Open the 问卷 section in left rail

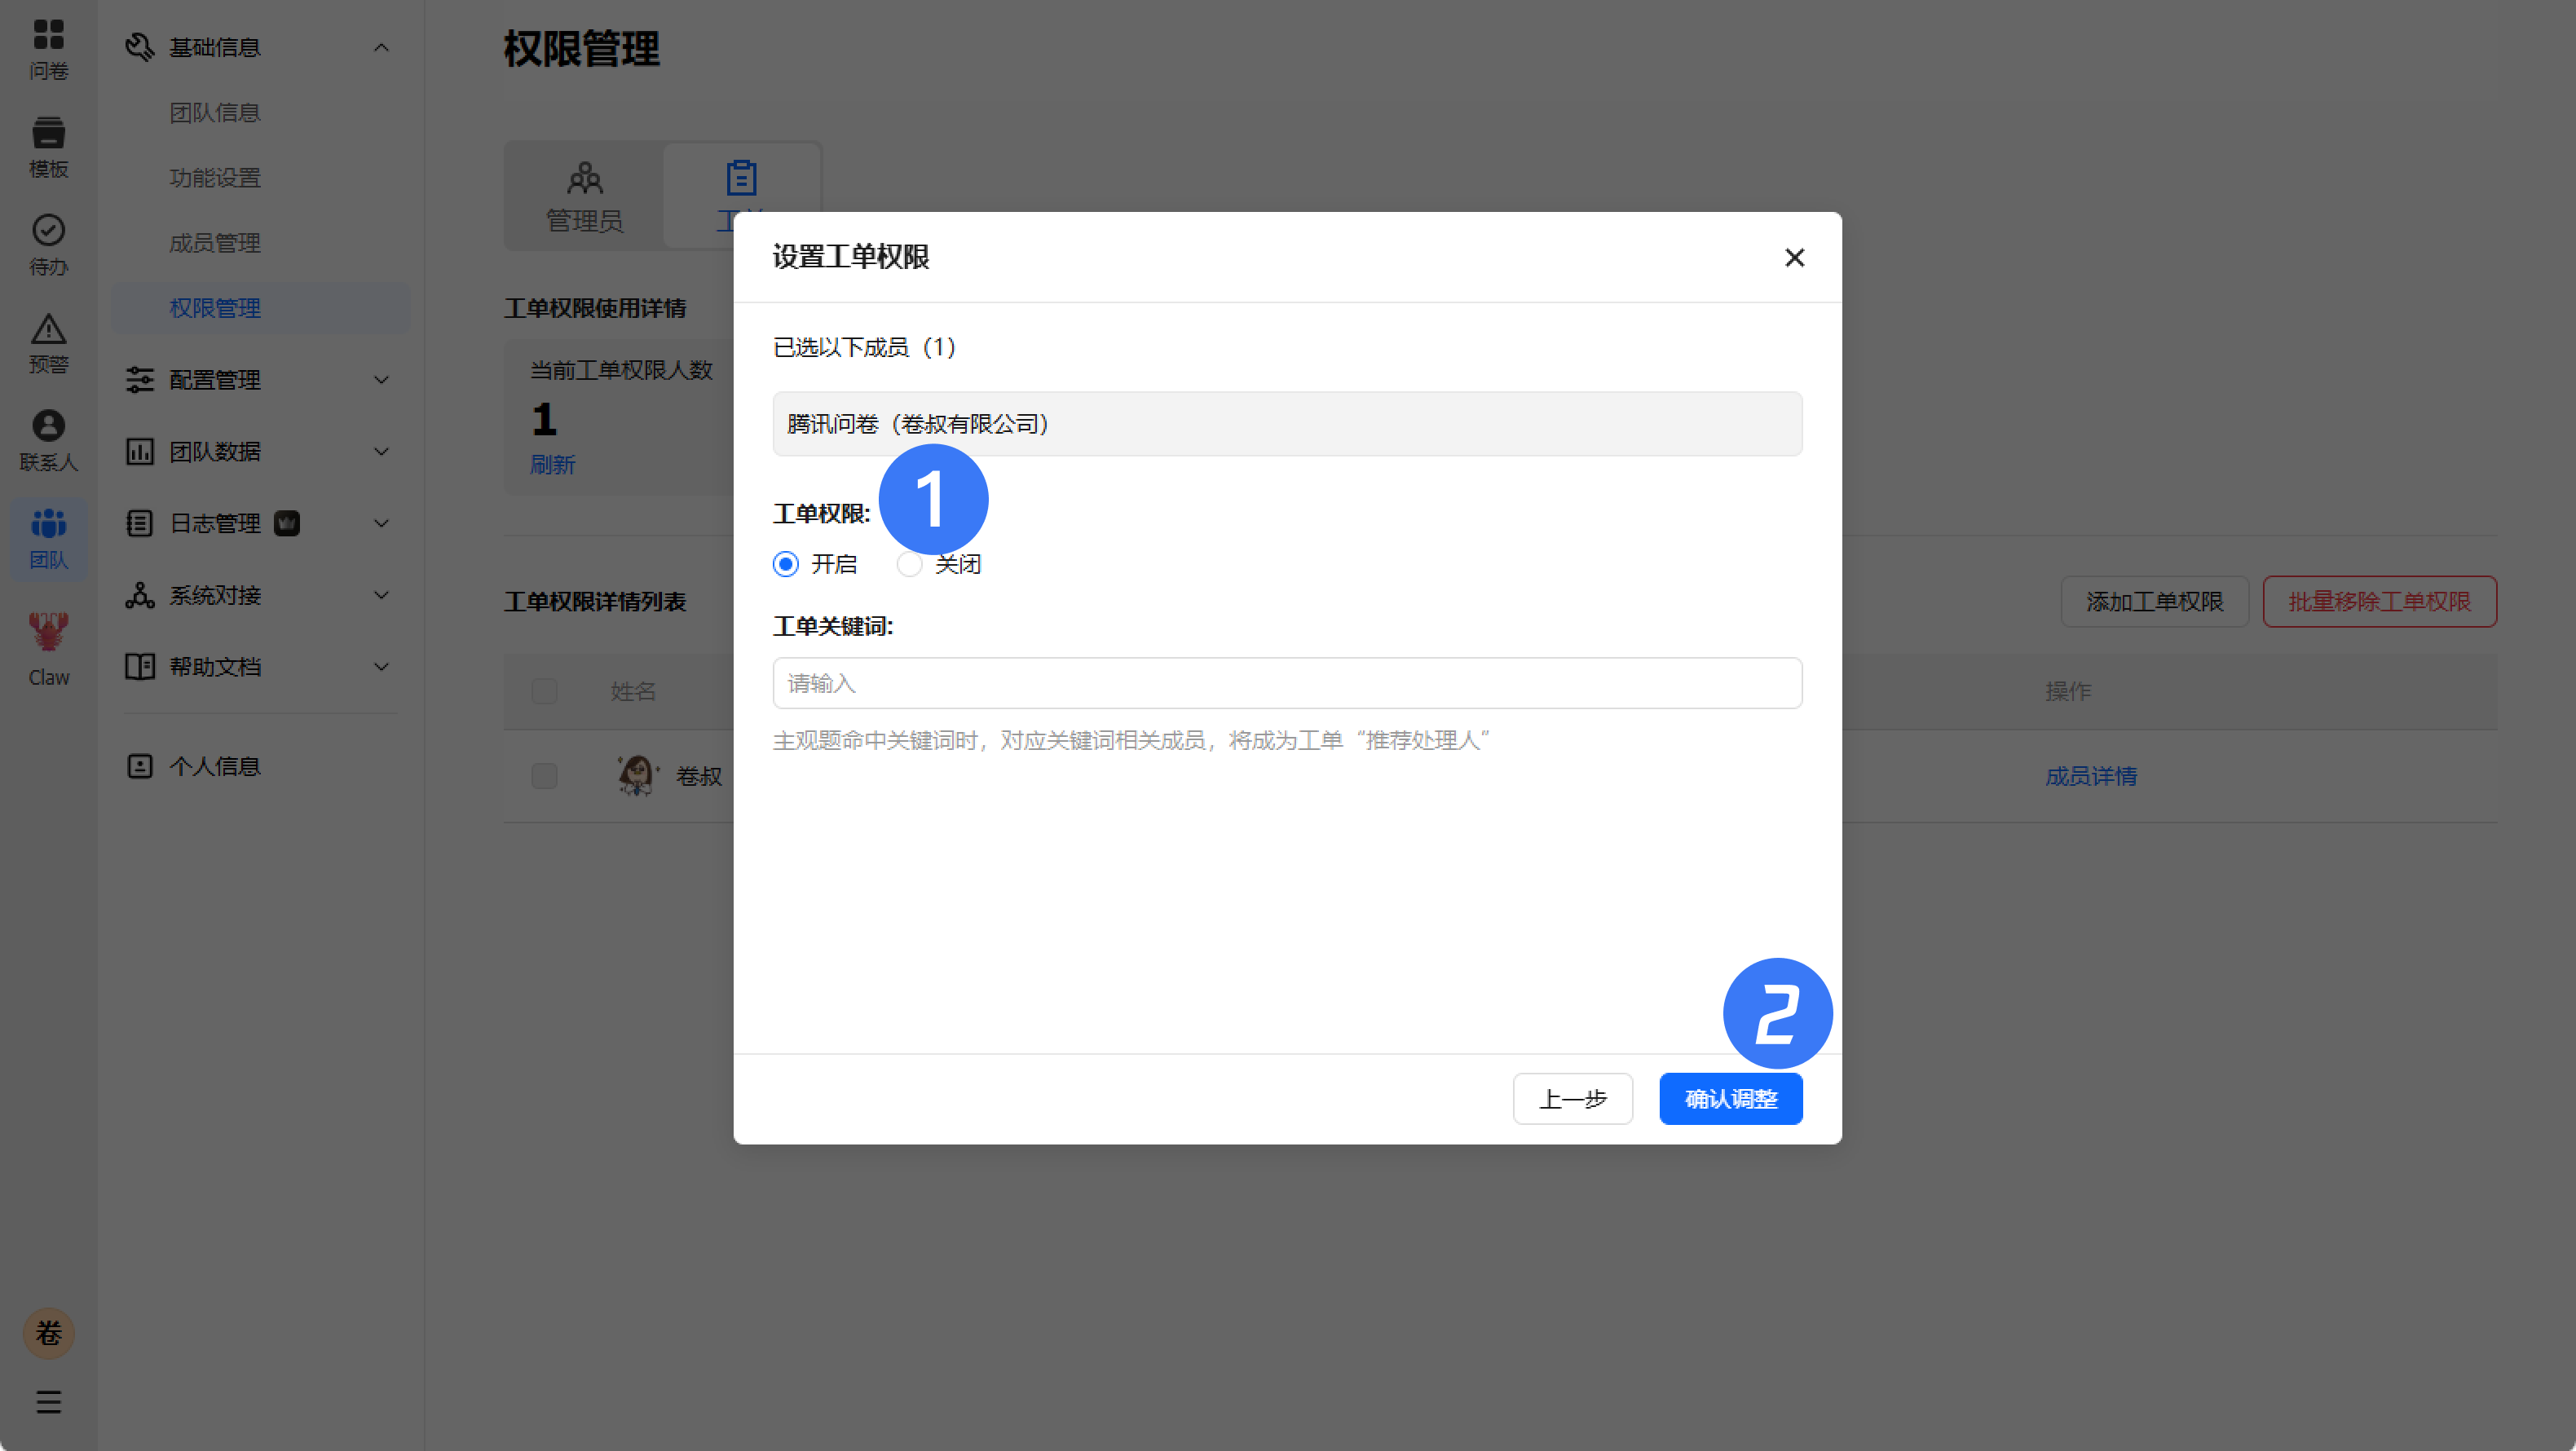click(48, 50)
